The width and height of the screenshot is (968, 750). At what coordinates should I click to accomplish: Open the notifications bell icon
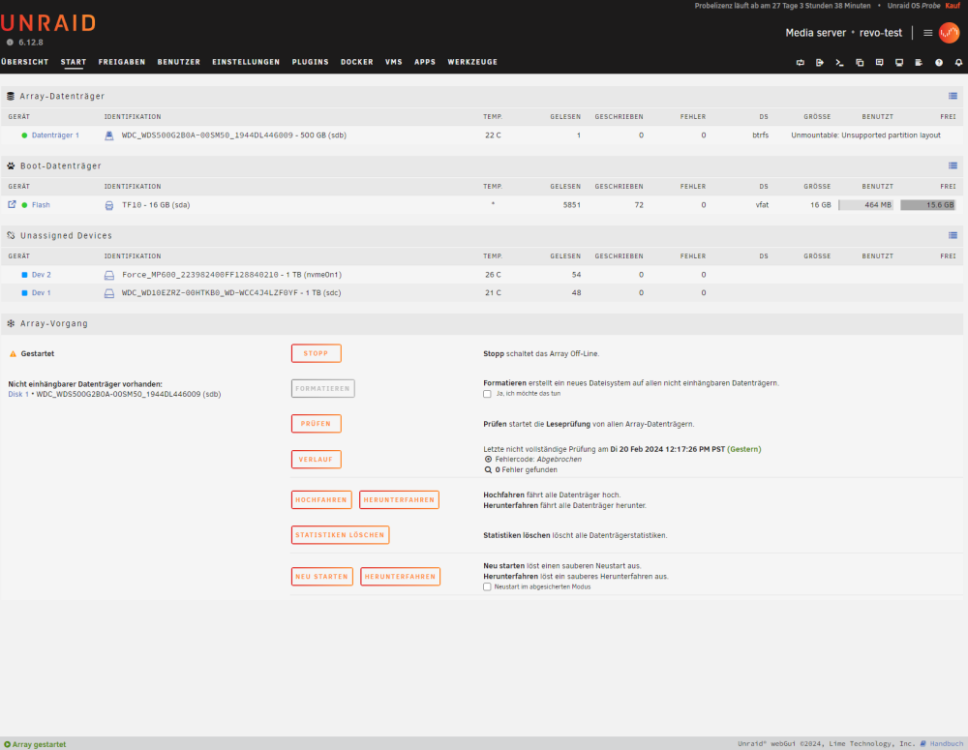[958, 62]
